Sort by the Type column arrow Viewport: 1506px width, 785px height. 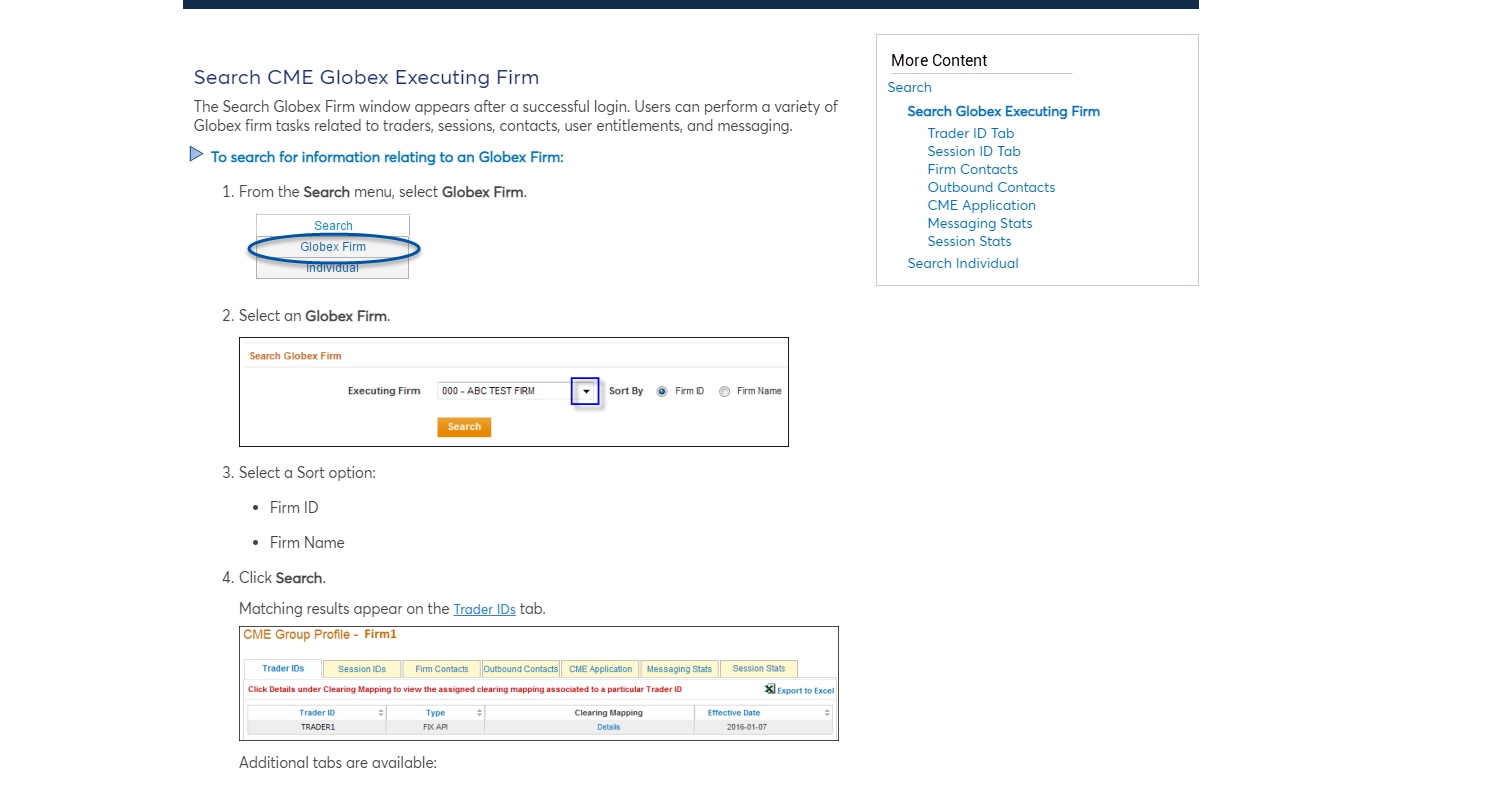480,713
